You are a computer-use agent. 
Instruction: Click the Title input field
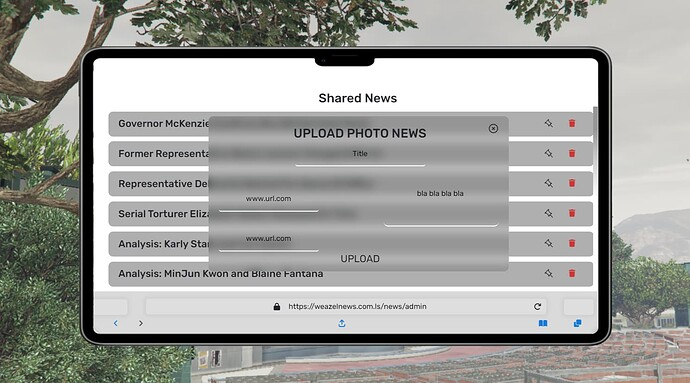360,157
